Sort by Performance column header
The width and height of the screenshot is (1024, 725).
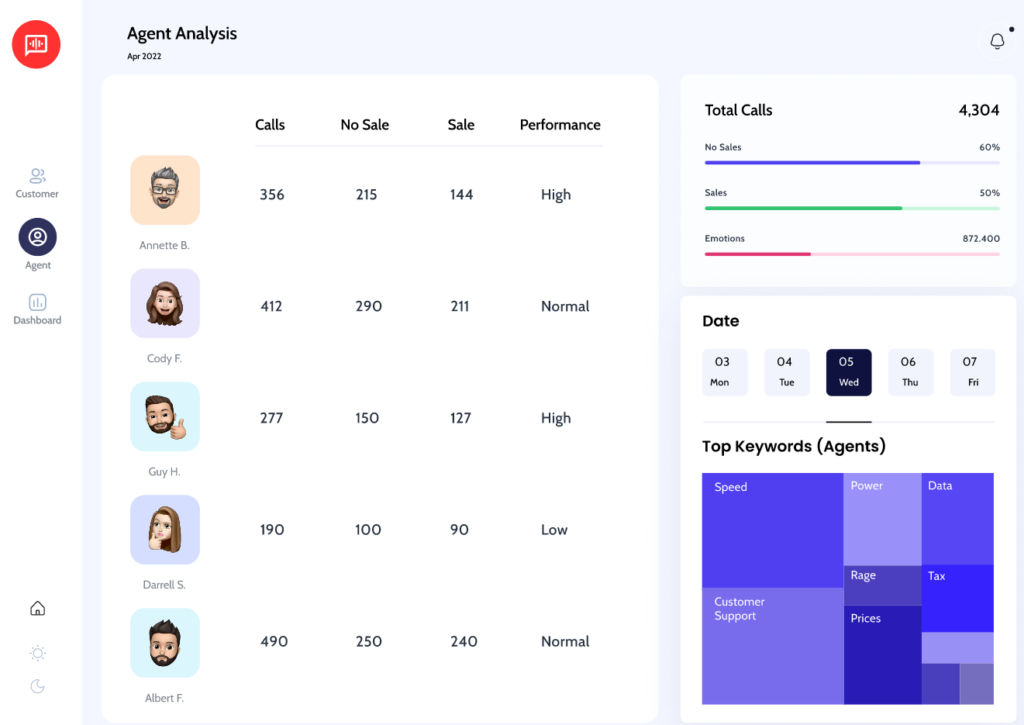(560, 125)
